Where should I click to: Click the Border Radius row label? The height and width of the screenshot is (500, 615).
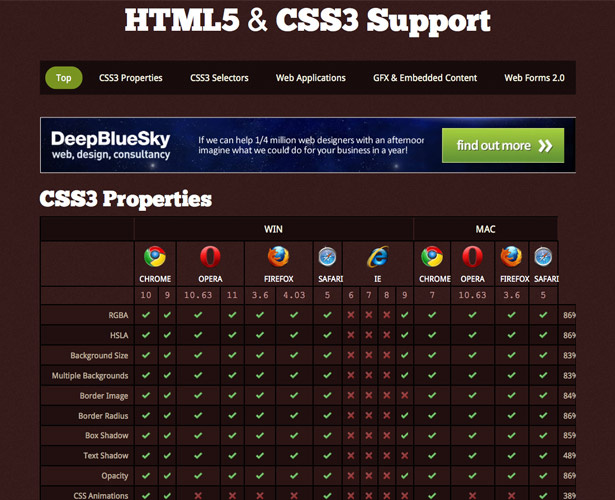(x=103, y=416)
